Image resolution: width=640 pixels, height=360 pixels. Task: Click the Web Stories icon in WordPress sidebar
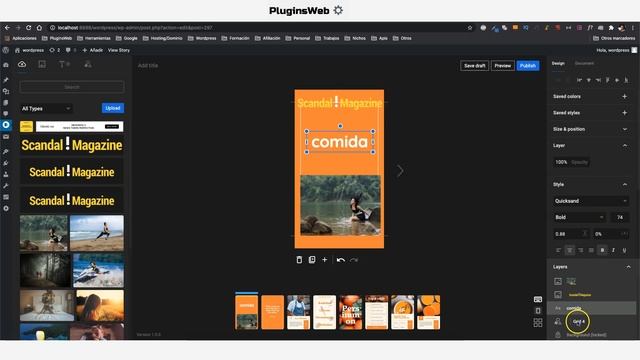point(6,124)
